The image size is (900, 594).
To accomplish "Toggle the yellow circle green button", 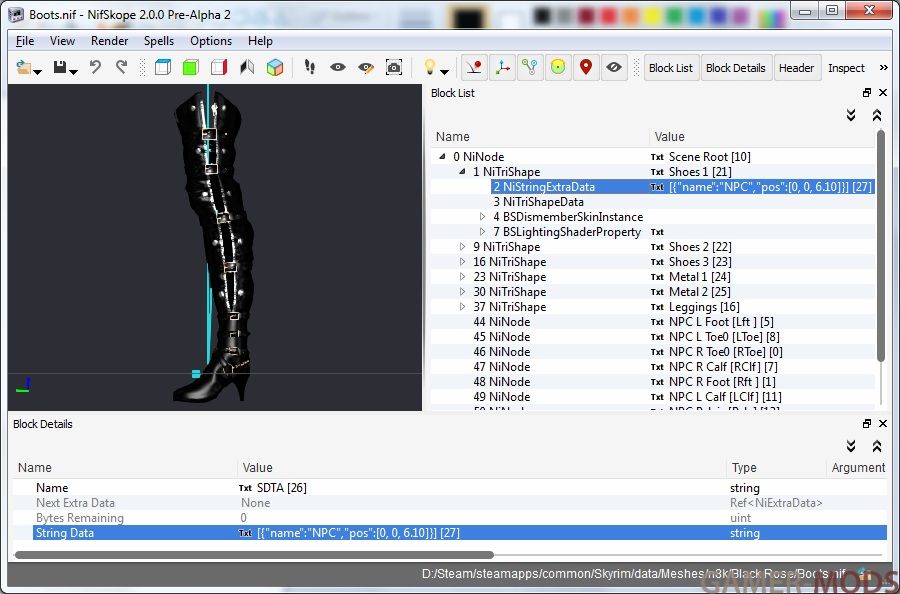I will click(x=558, y=68).
